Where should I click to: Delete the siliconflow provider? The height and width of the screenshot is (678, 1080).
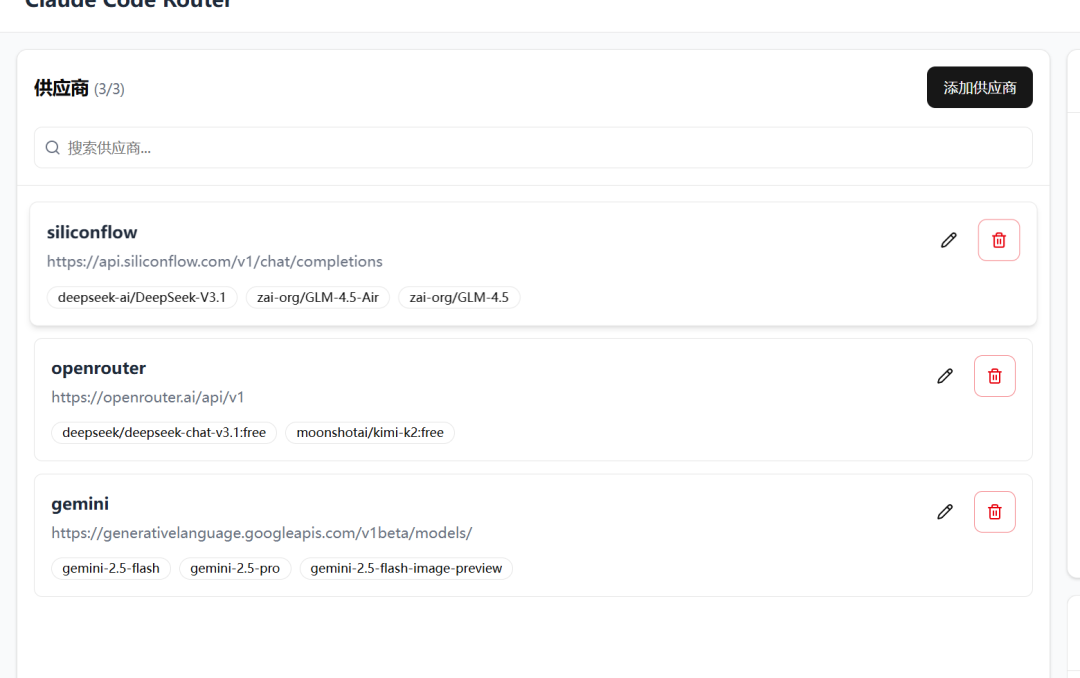coord(999,240)
